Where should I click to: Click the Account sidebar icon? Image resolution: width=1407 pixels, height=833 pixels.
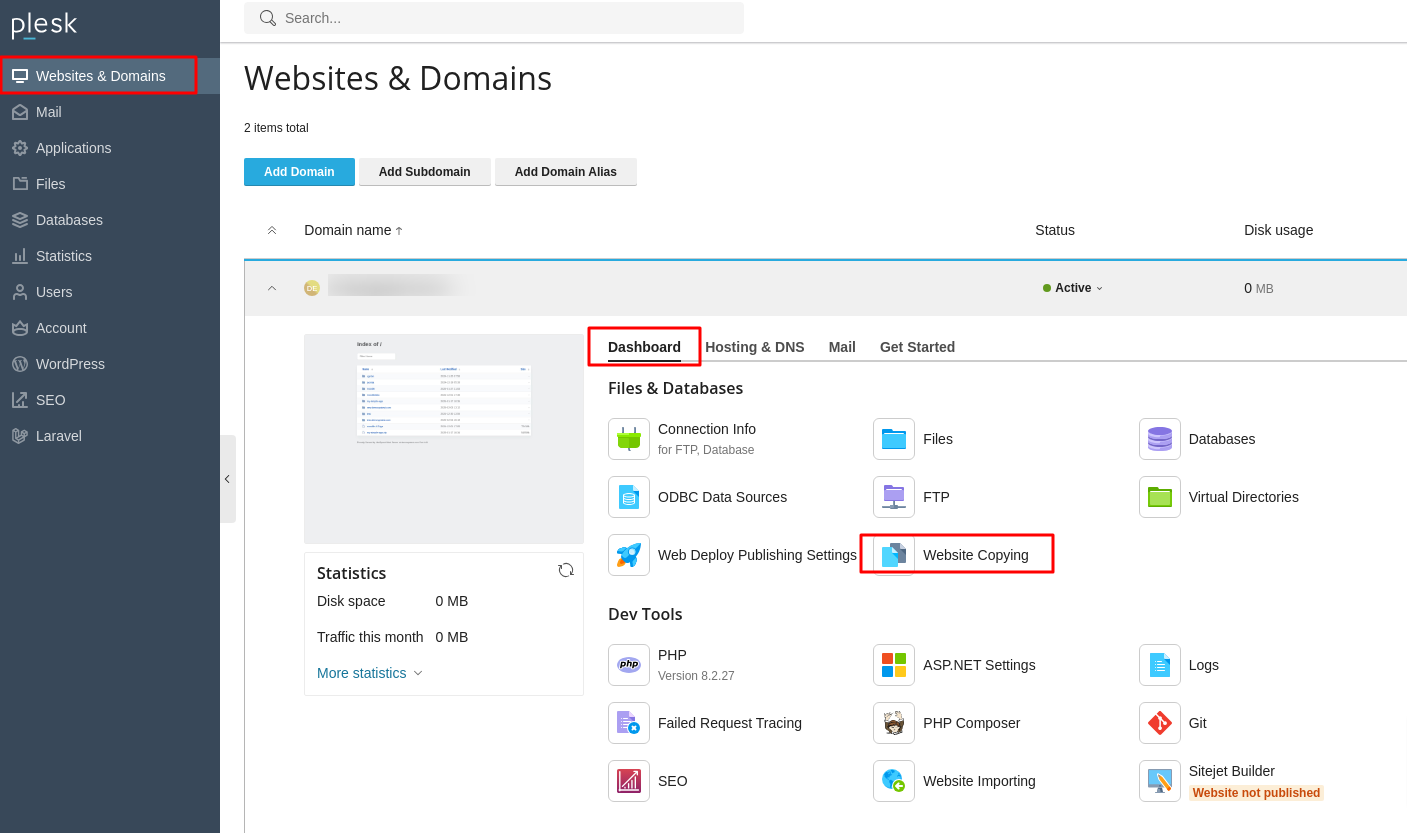coord(20,328)
